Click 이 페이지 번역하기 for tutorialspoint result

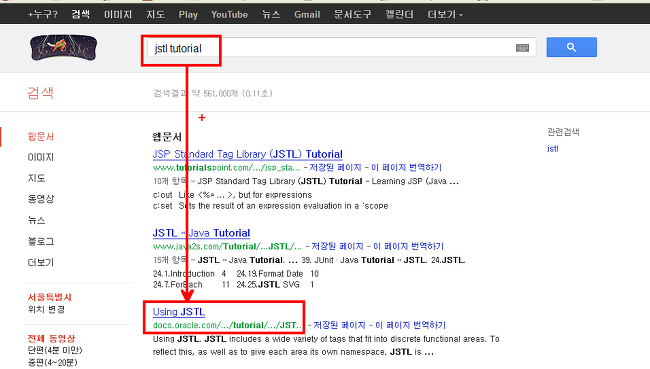pyautogui.click(x=406, y=168)
